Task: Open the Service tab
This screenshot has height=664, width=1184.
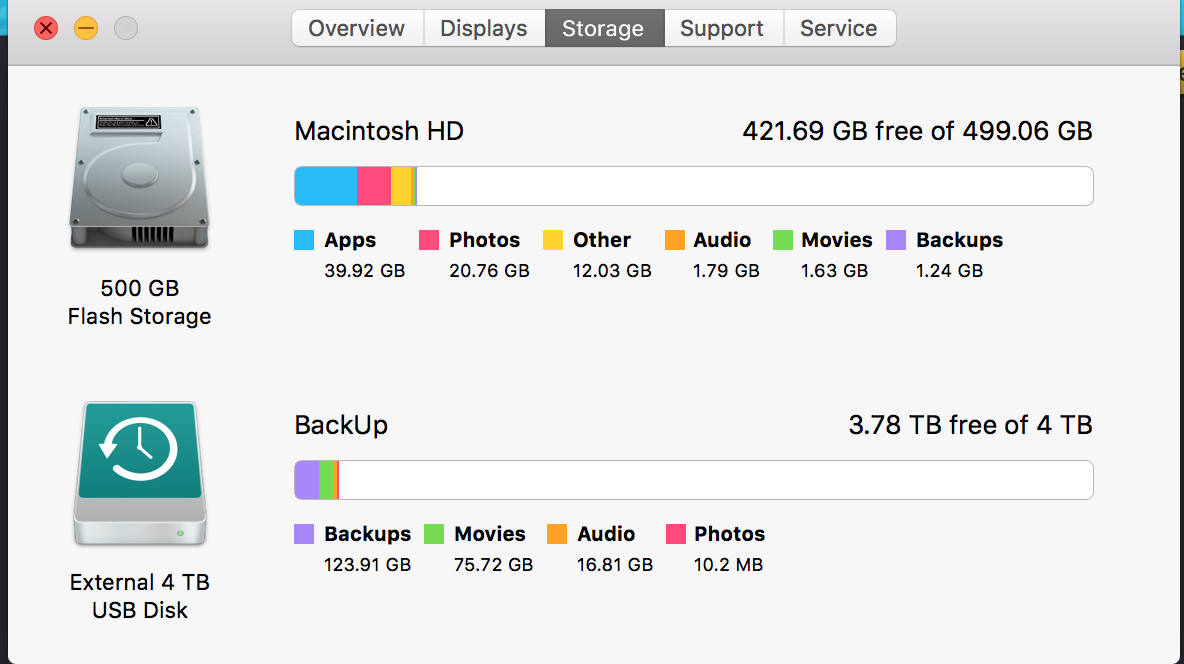Action: point(840,28)
